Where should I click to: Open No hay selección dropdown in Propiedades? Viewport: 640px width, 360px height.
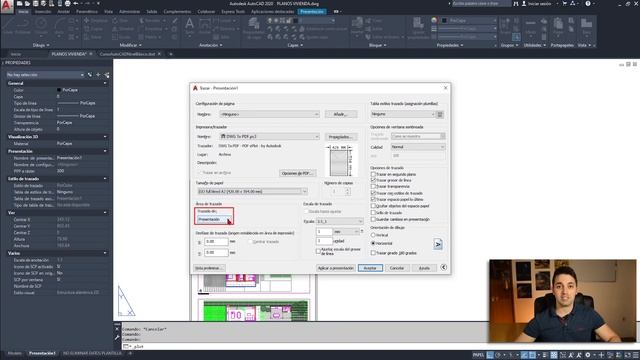[45, 75]
